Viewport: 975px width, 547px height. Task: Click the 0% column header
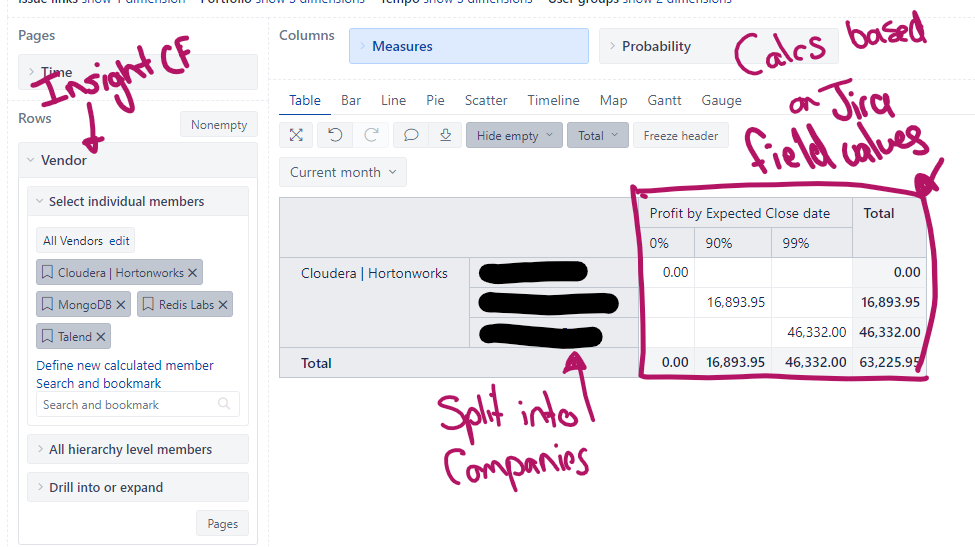(x=667, y=243)
